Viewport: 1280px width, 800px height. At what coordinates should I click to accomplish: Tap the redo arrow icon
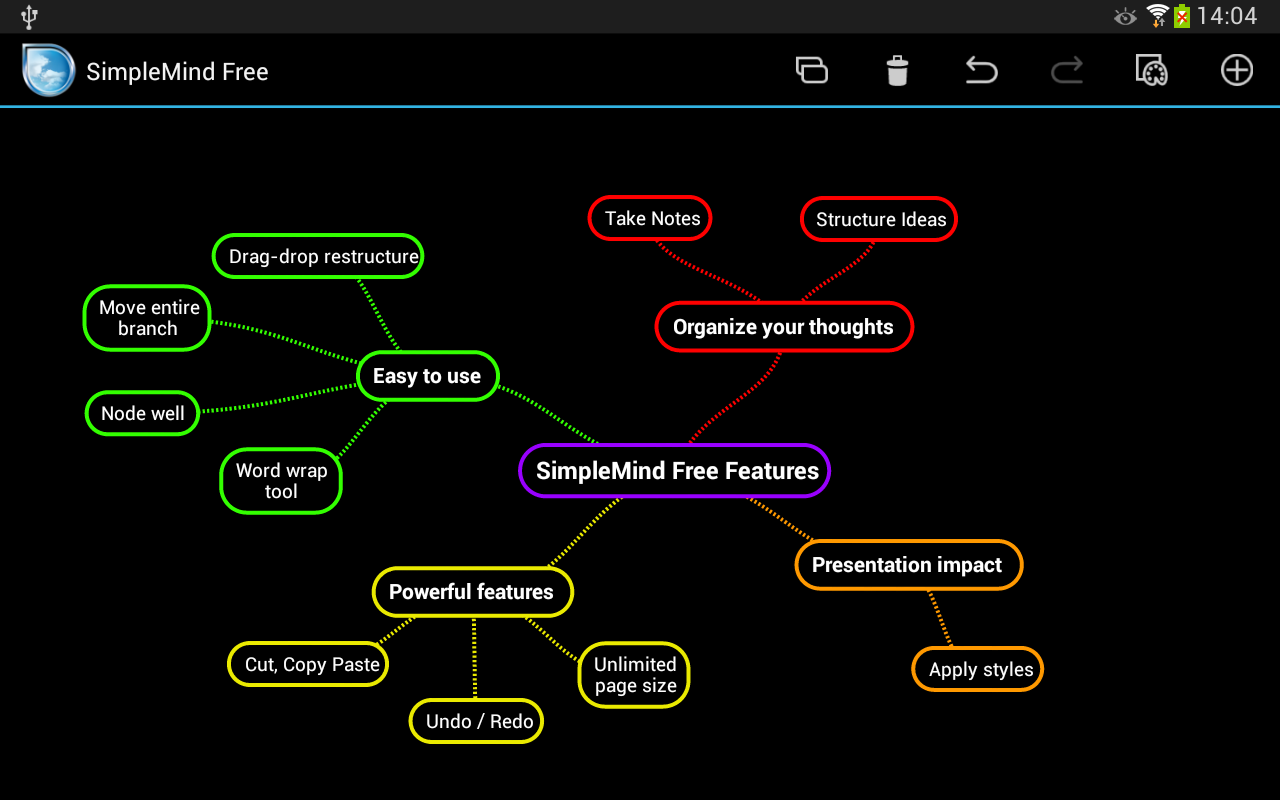click(x=1066, y=70)
